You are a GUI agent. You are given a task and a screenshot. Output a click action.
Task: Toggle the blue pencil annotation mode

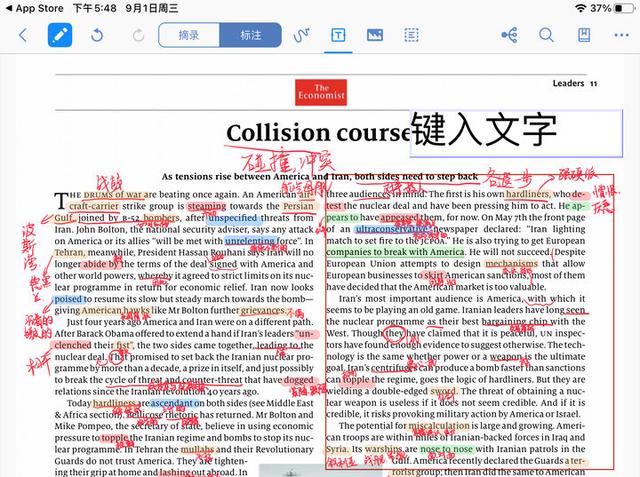click(x=60, y=35)
